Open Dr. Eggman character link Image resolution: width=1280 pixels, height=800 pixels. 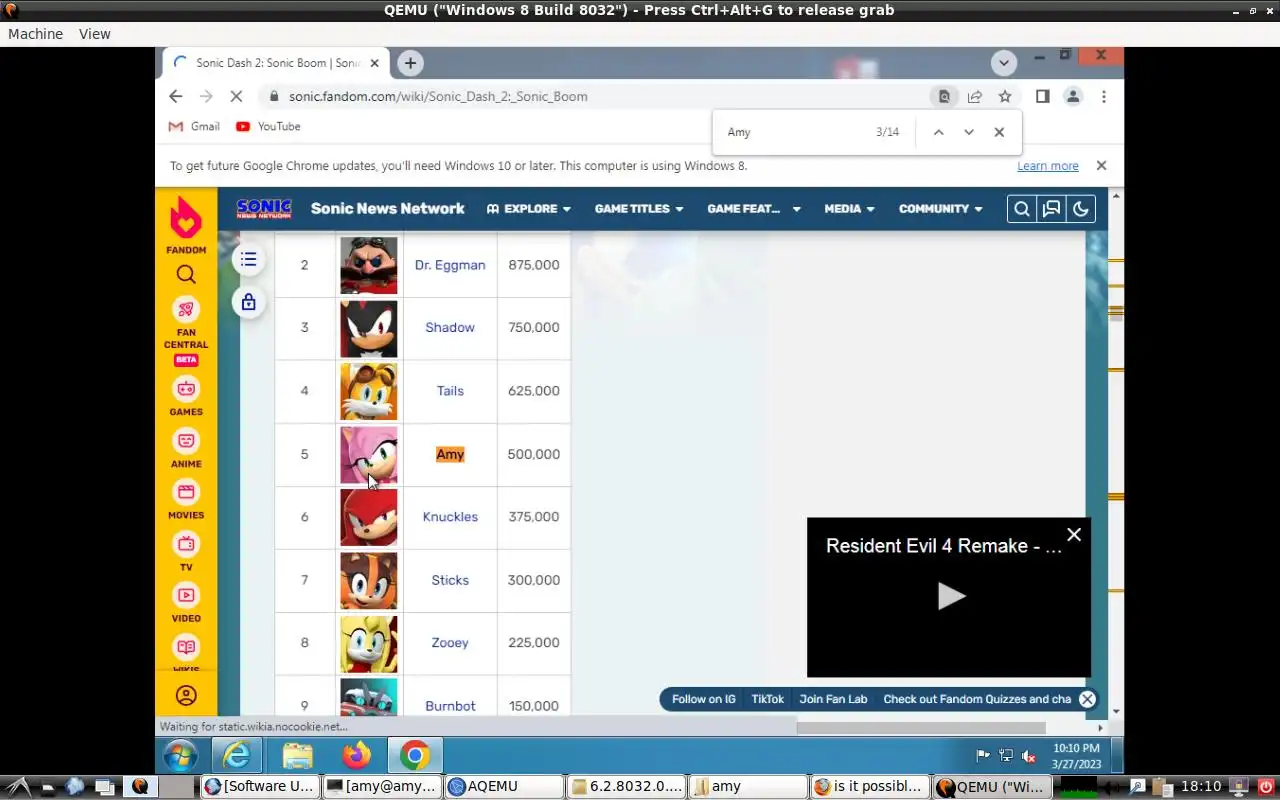pos(450,265)
